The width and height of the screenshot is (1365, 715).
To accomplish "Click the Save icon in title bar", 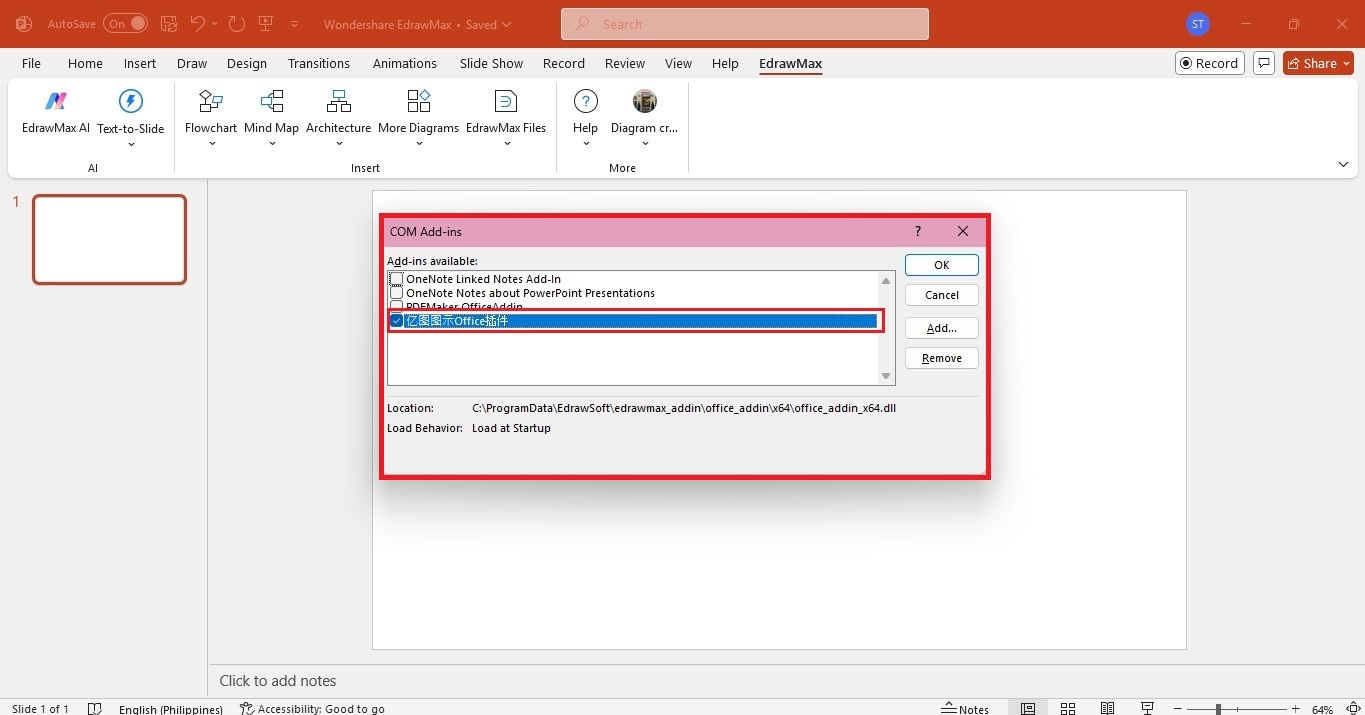I will [x=169, y=24].
